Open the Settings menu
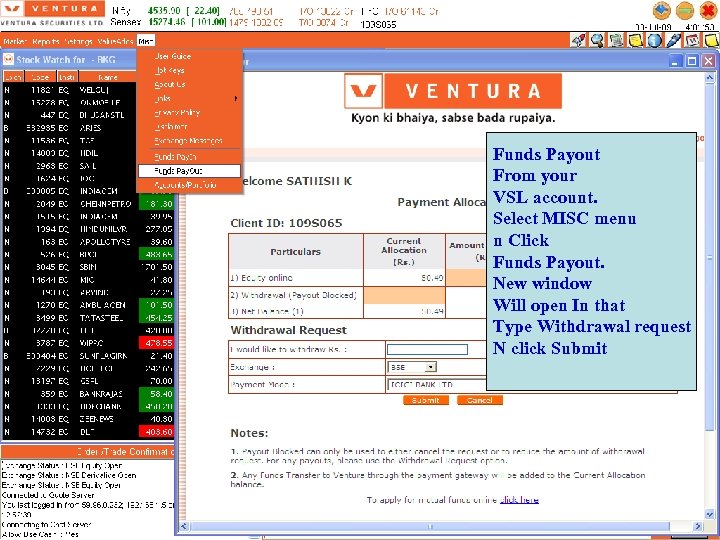720x540 pixels. click(x=78, y=41)
